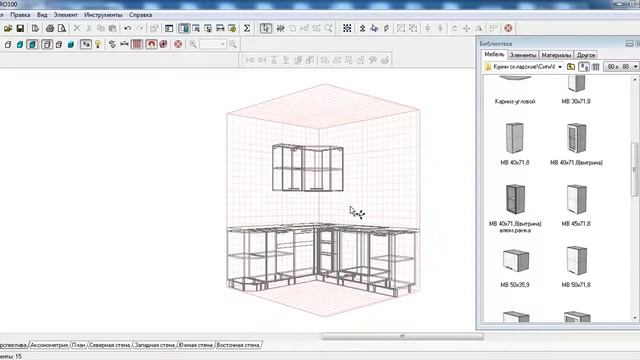Print the current kitchen project
This screenshot has width=640, height=360.
pyautogui.click(x=50, y=28)
